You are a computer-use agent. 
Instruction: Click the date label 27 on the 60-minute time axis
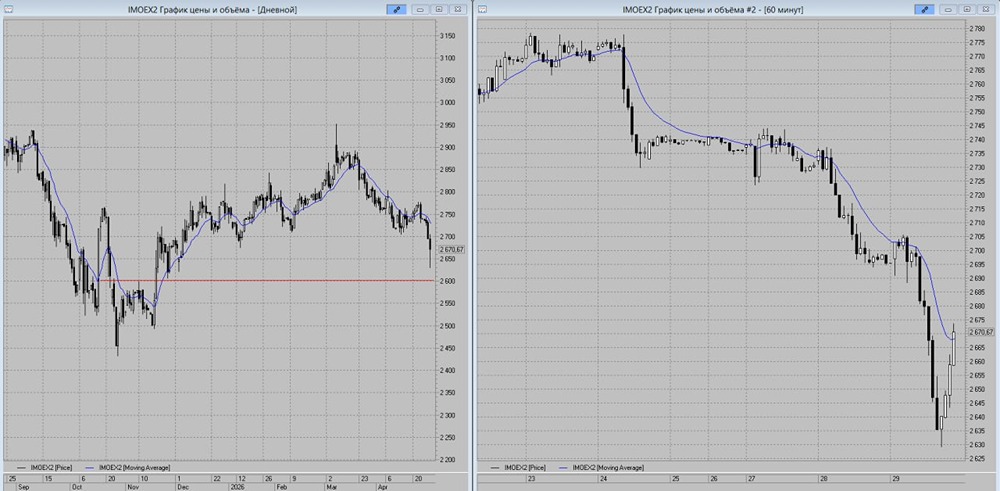click(752, 478)
